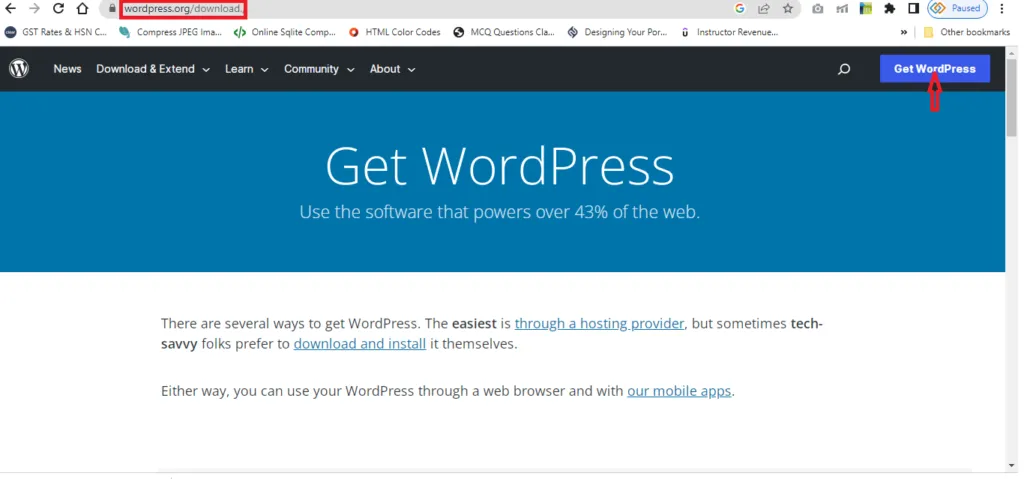Open Instructor Revenue bookmark
Image resolution: width=1024 pixels, height=479 pixels.
729,32
